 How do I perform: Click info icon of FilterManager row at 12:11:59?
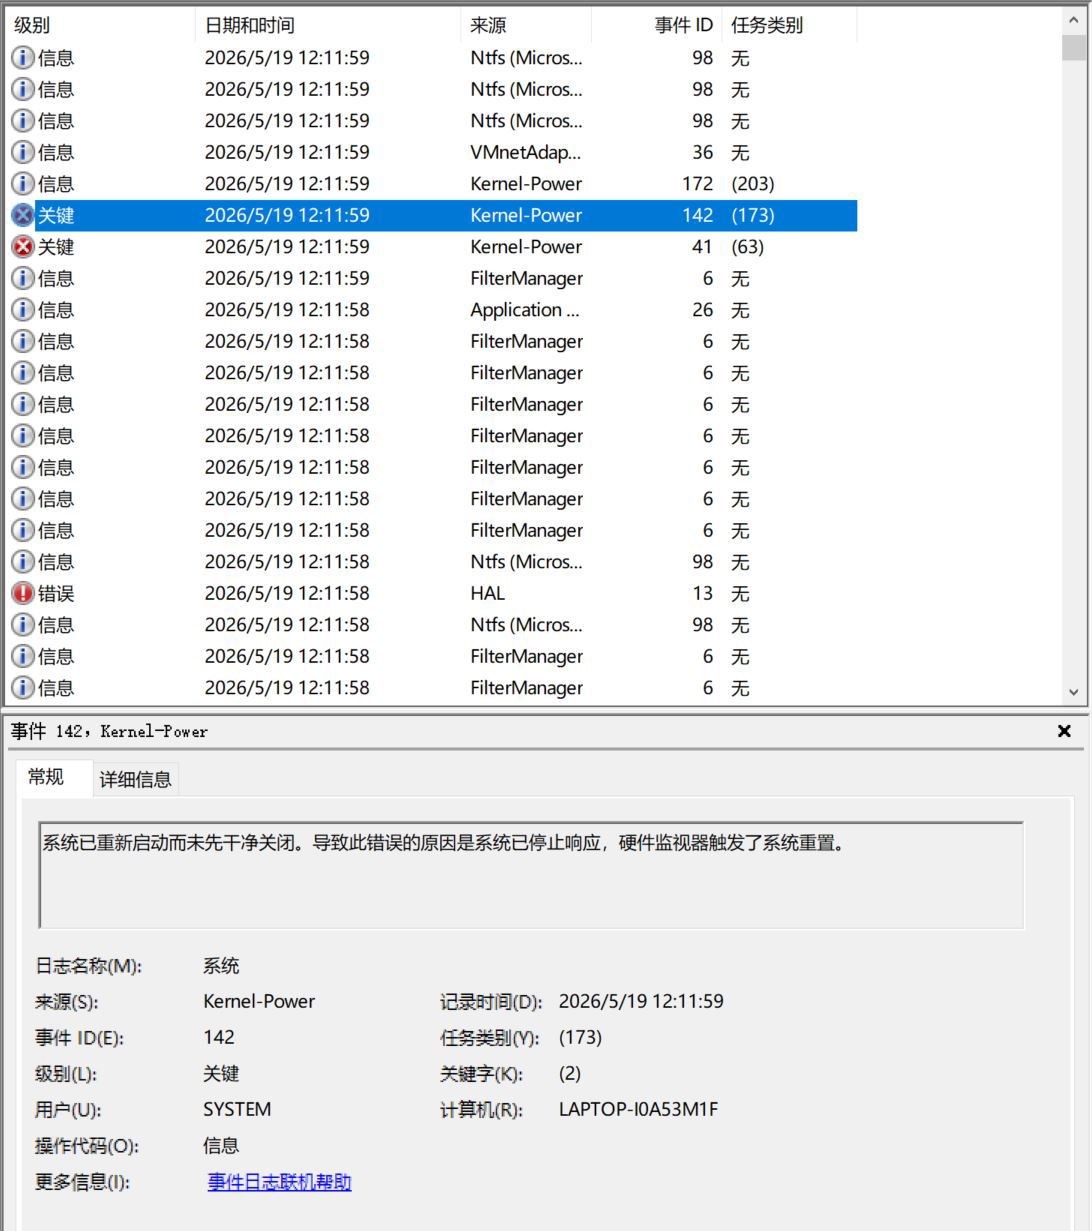22,278
